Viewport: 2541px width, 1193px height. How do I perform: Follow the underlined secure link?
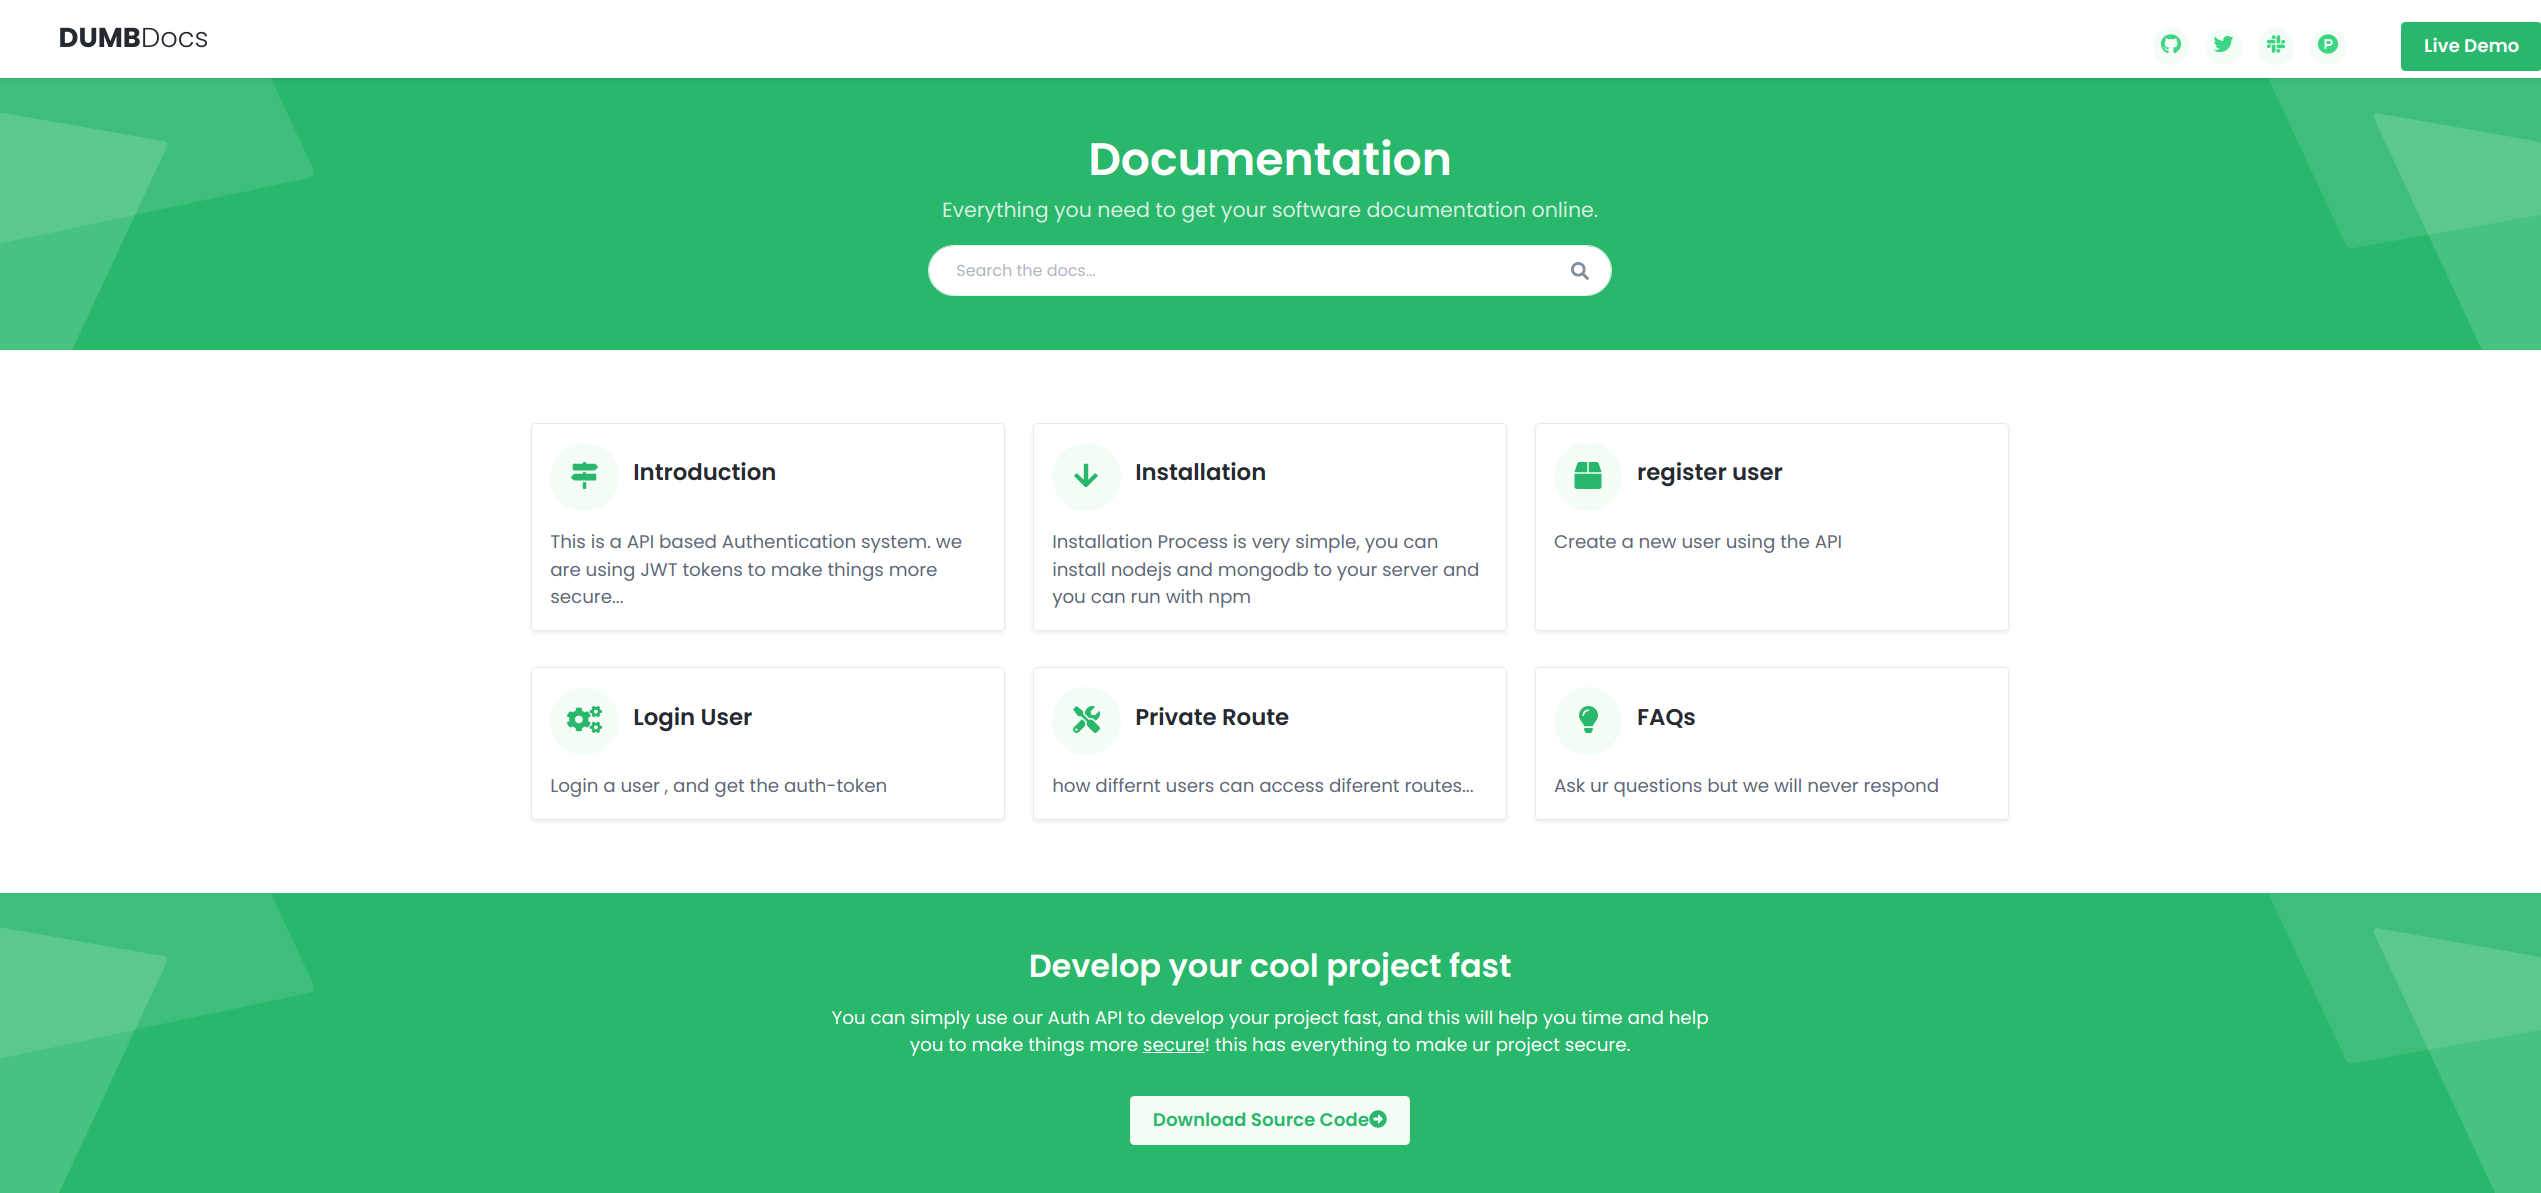tap(1173, 1045)
